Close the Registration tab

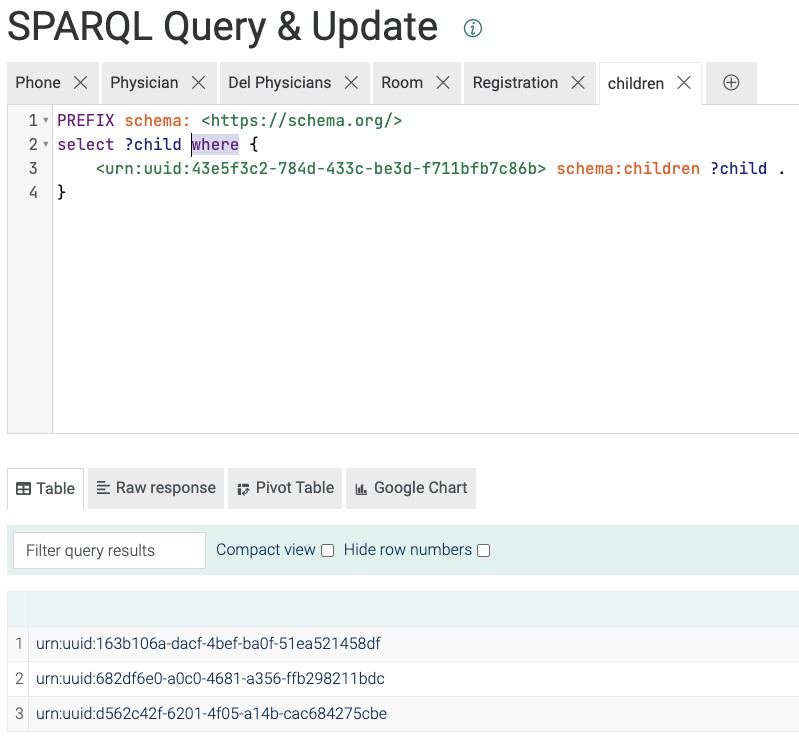[578, 83]
